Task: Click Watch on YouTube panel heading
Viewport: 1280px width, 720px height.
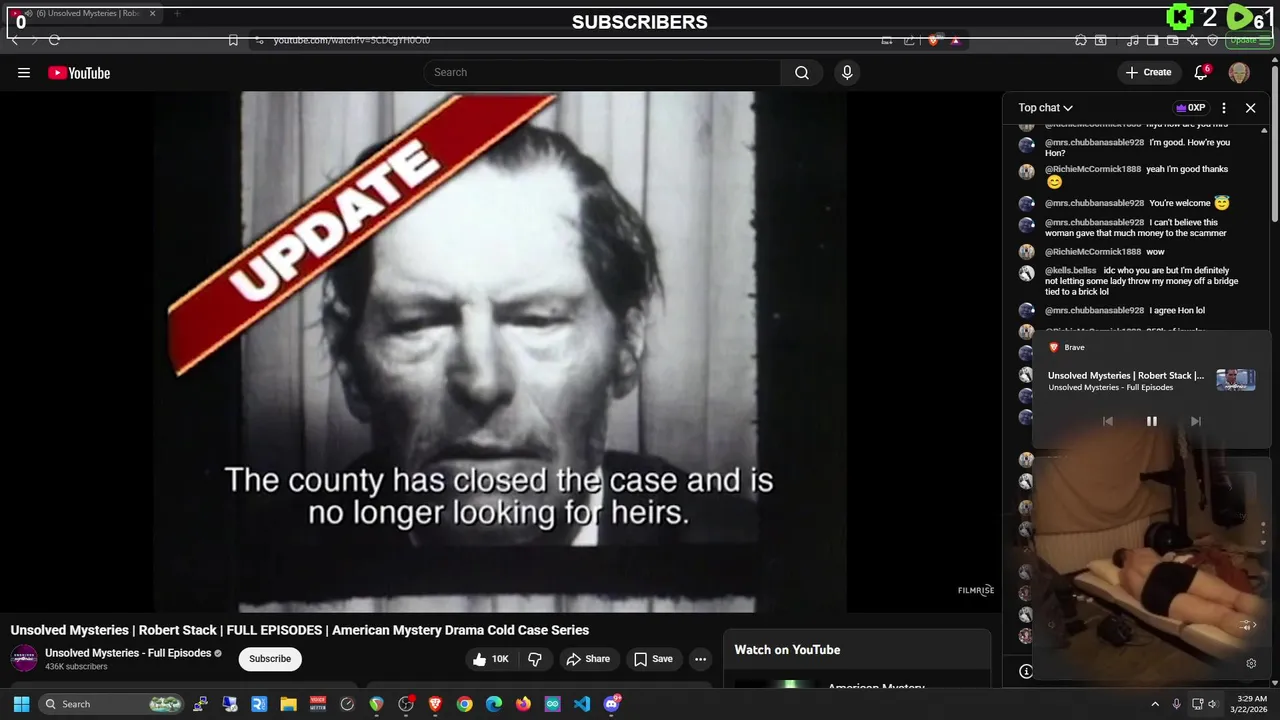Action: tap(787, 650)
